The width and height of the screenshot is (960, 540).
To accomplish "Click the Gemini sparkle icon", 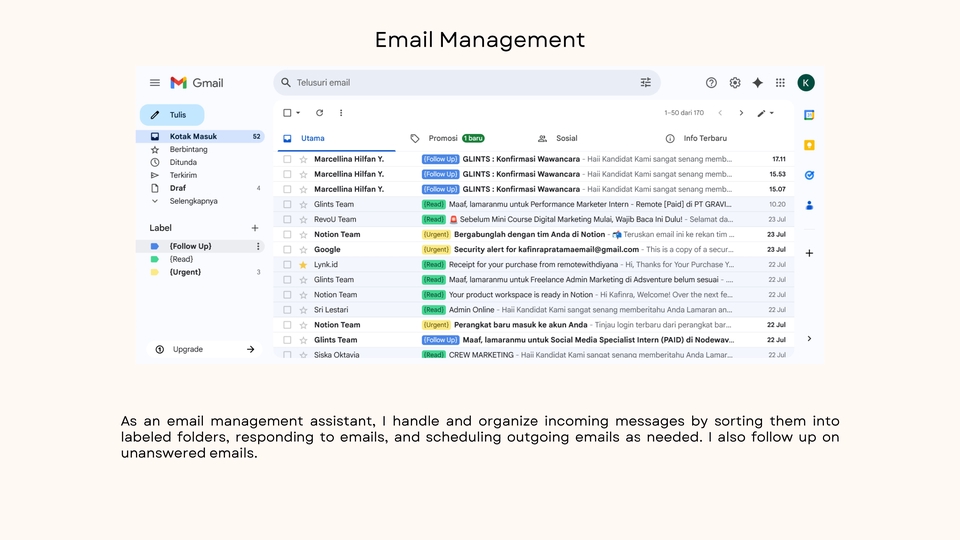I will click(758, 83).
